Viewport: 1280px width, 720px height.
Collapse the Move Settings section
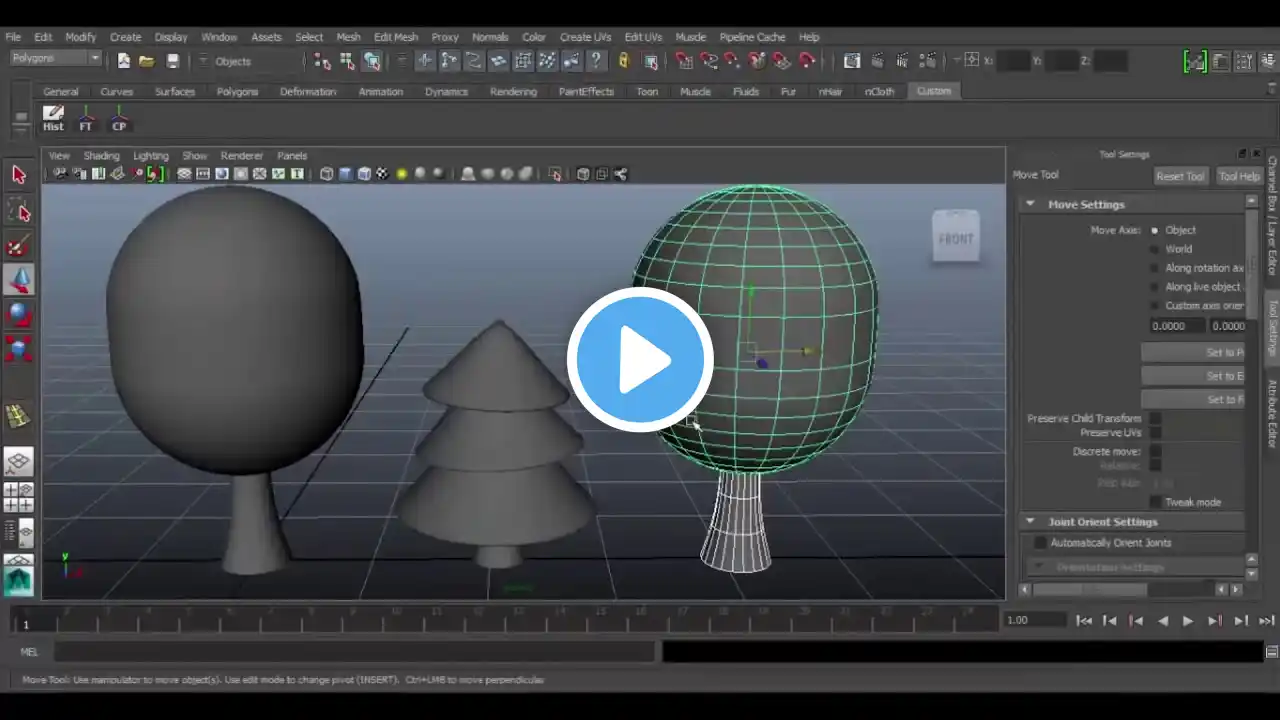1029,204
